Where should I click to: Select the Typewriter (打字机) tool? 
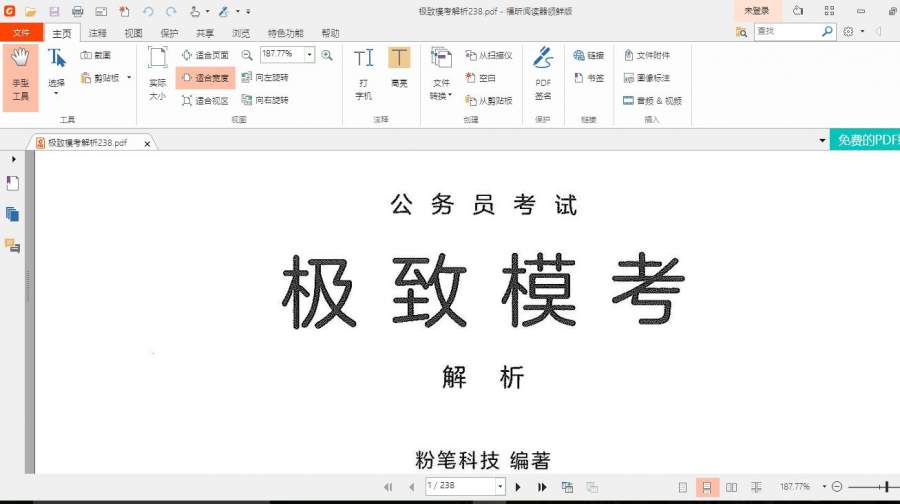pyautogui.click(x=363, y=75)
